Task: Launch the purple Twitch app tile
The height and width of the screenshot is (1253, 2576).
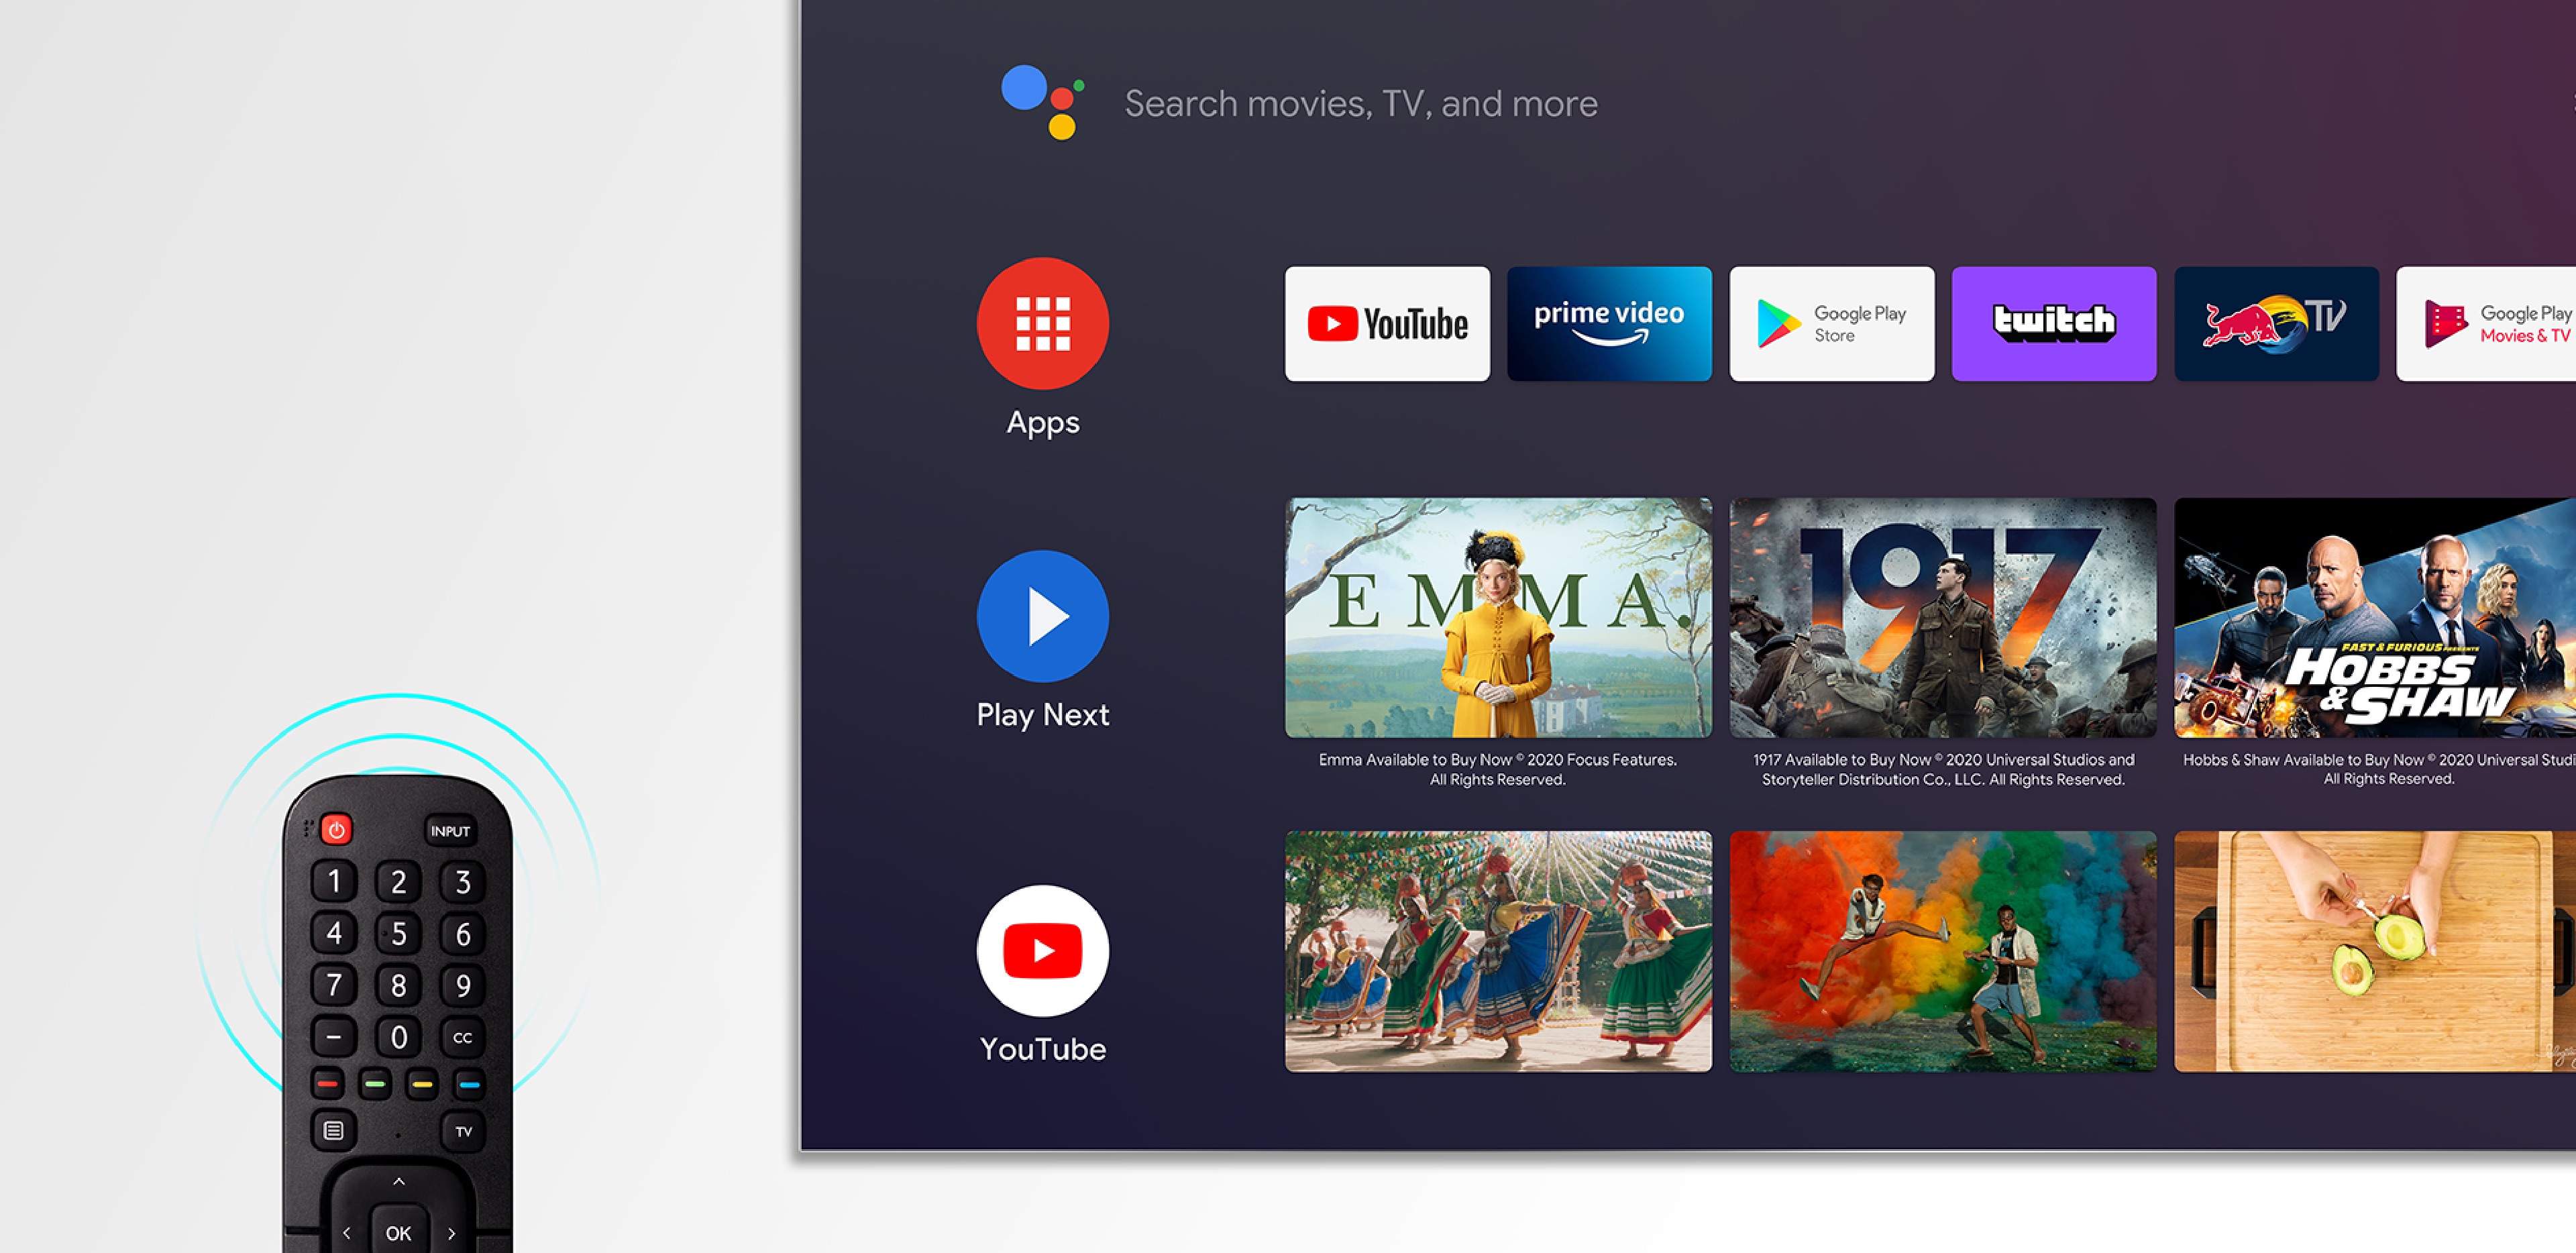Action: tap(2053, 324)
